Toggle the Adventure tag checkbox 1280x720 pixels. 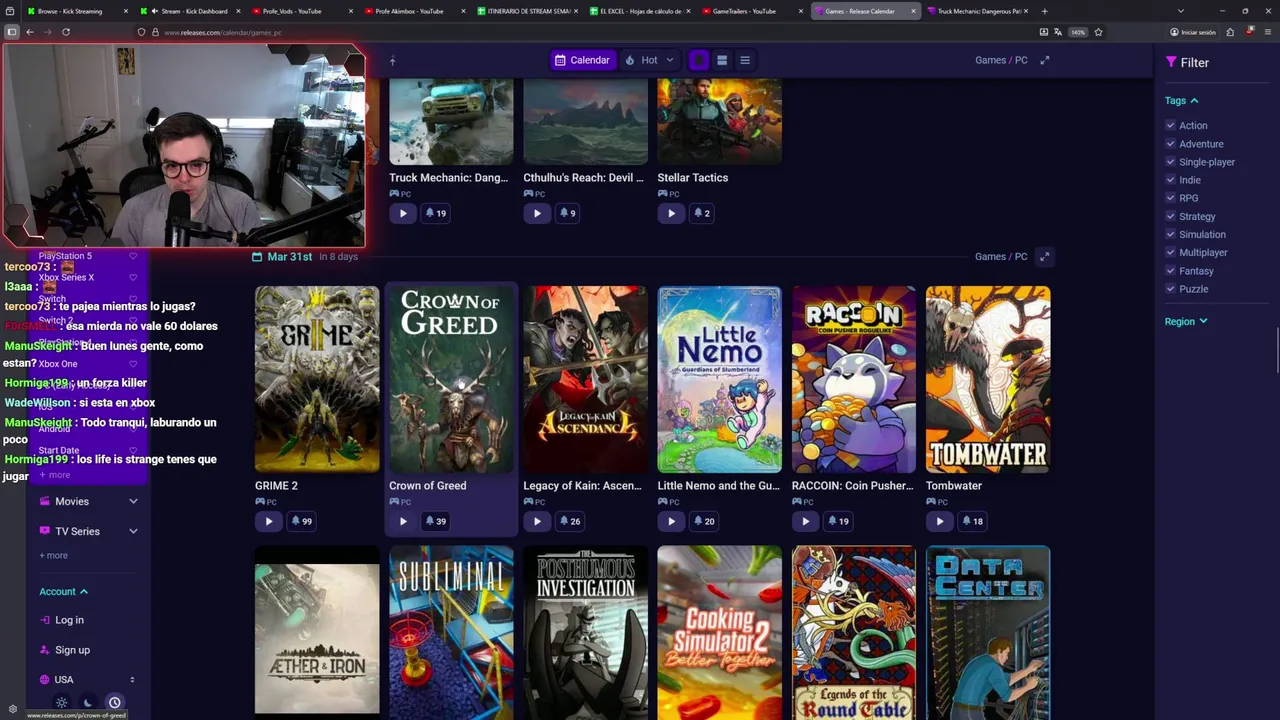point(1170,143)
